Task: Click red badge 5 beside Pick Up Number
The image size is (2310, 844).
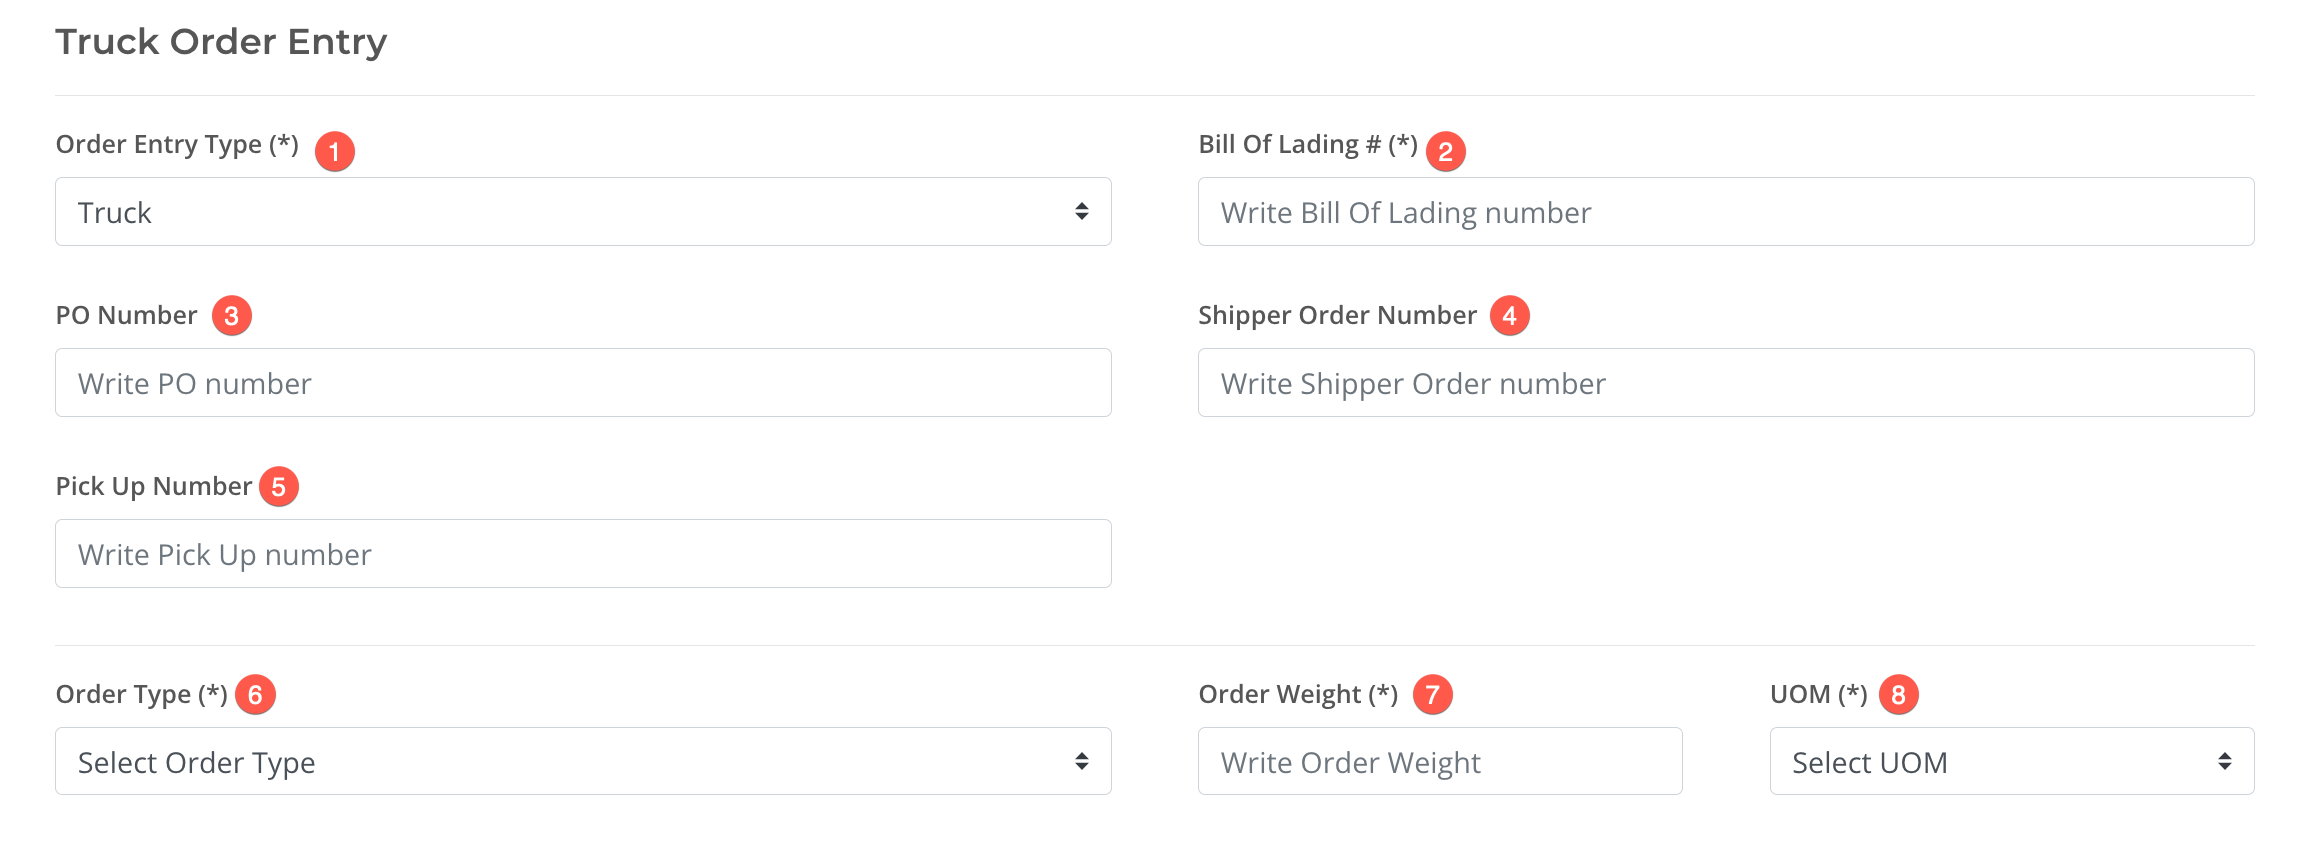Action: [280, 487]
